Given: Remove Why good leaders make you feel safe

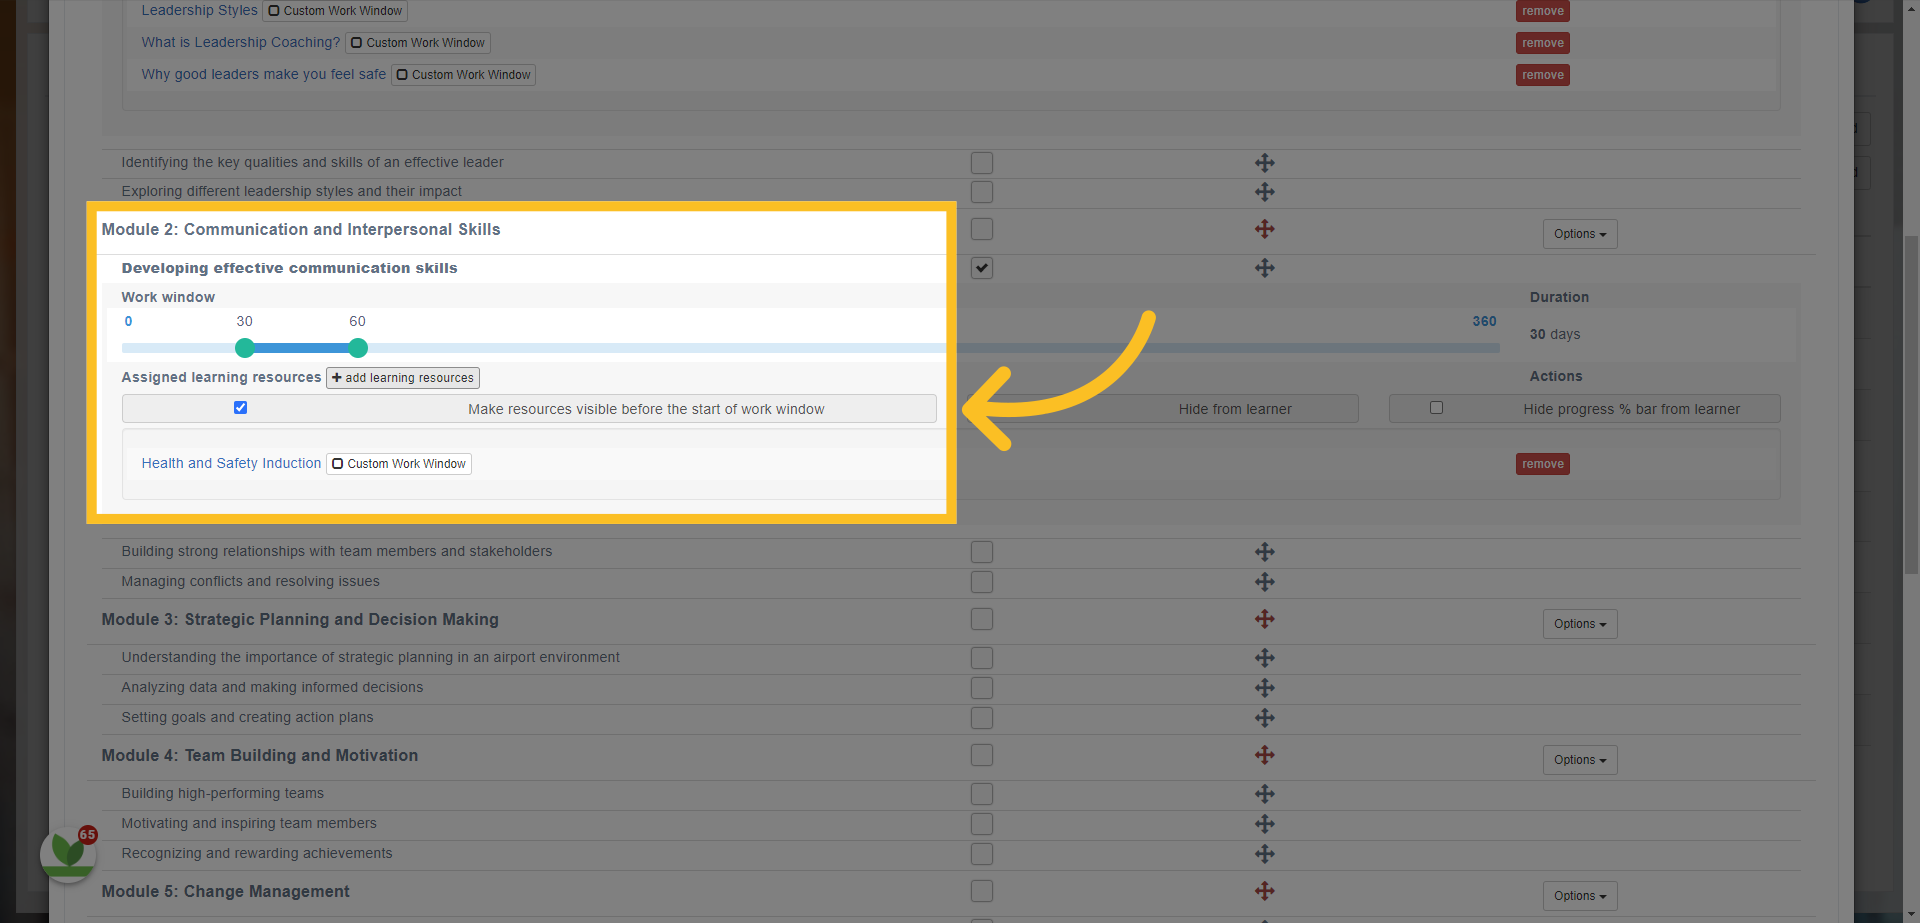Looking at the screenshot, I should tap(1543, 75).
